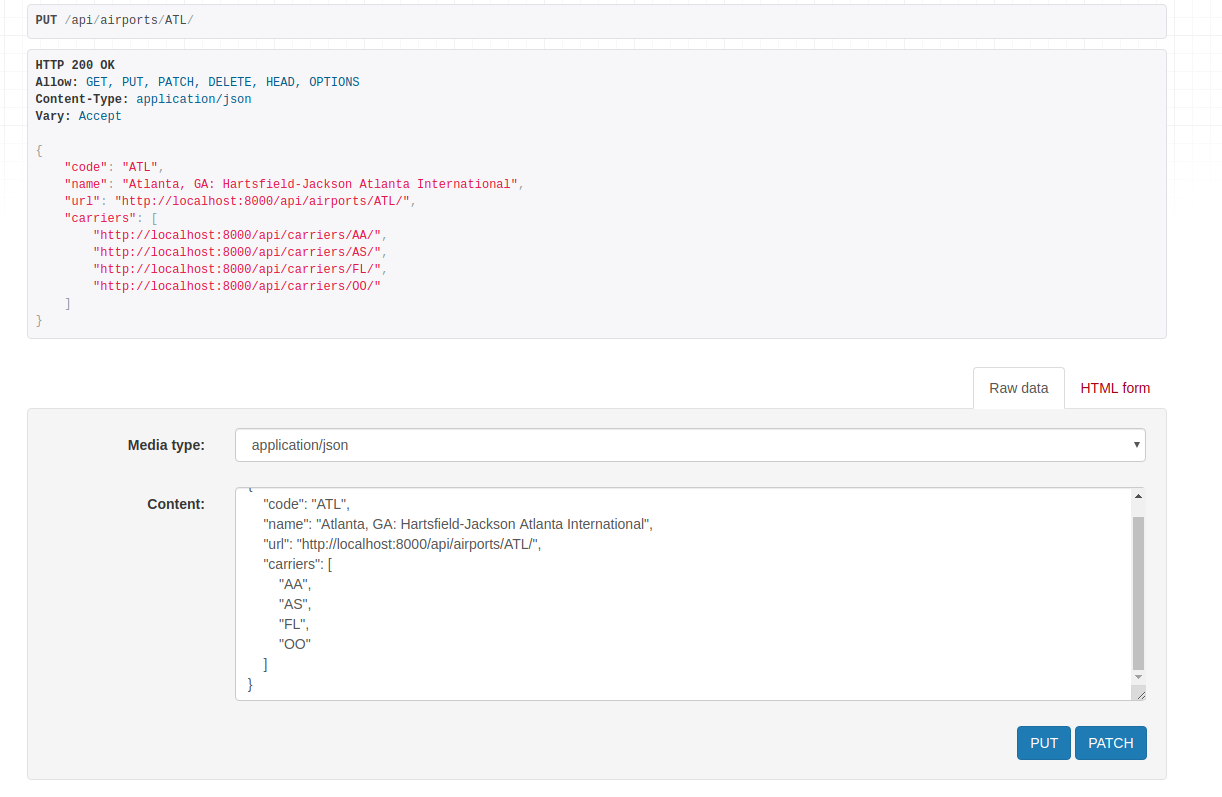1222x797 pixels.
Task: Open the HTML form tab
Action: point(1115,388)
